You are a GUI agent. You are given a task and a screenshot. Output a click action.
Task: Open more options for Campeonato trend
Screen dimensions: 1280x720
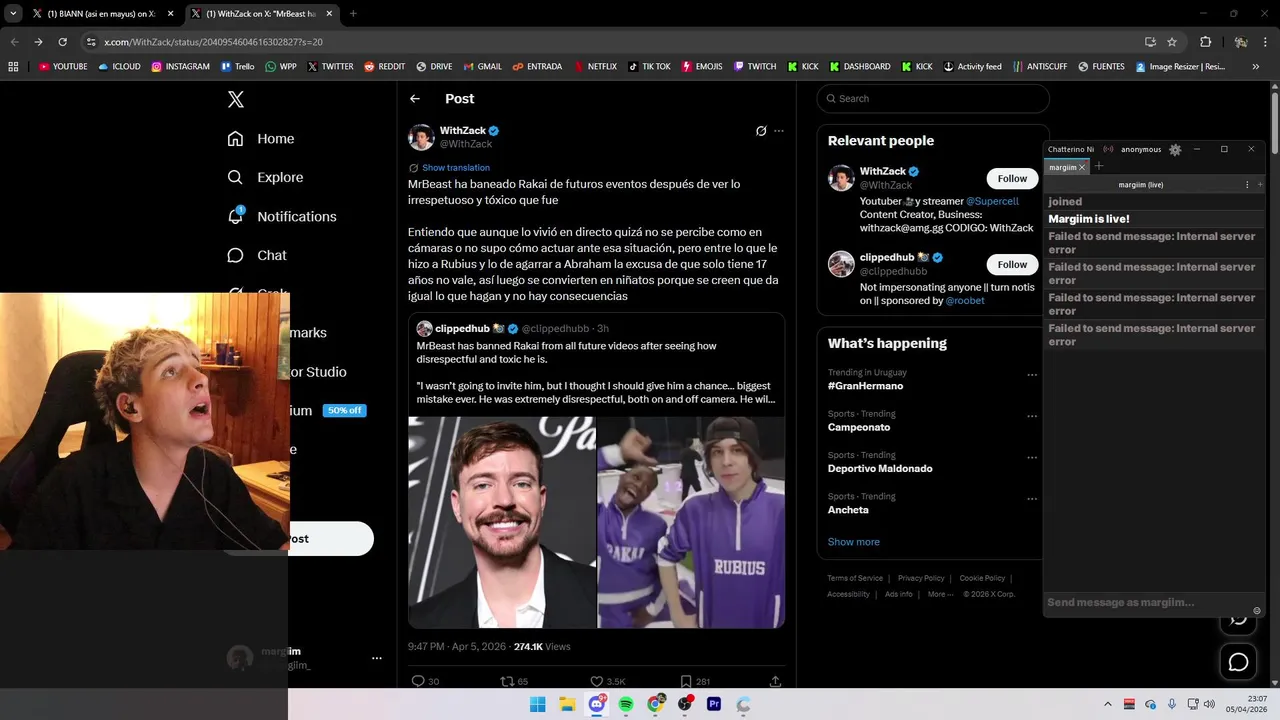pos(1032,416)
